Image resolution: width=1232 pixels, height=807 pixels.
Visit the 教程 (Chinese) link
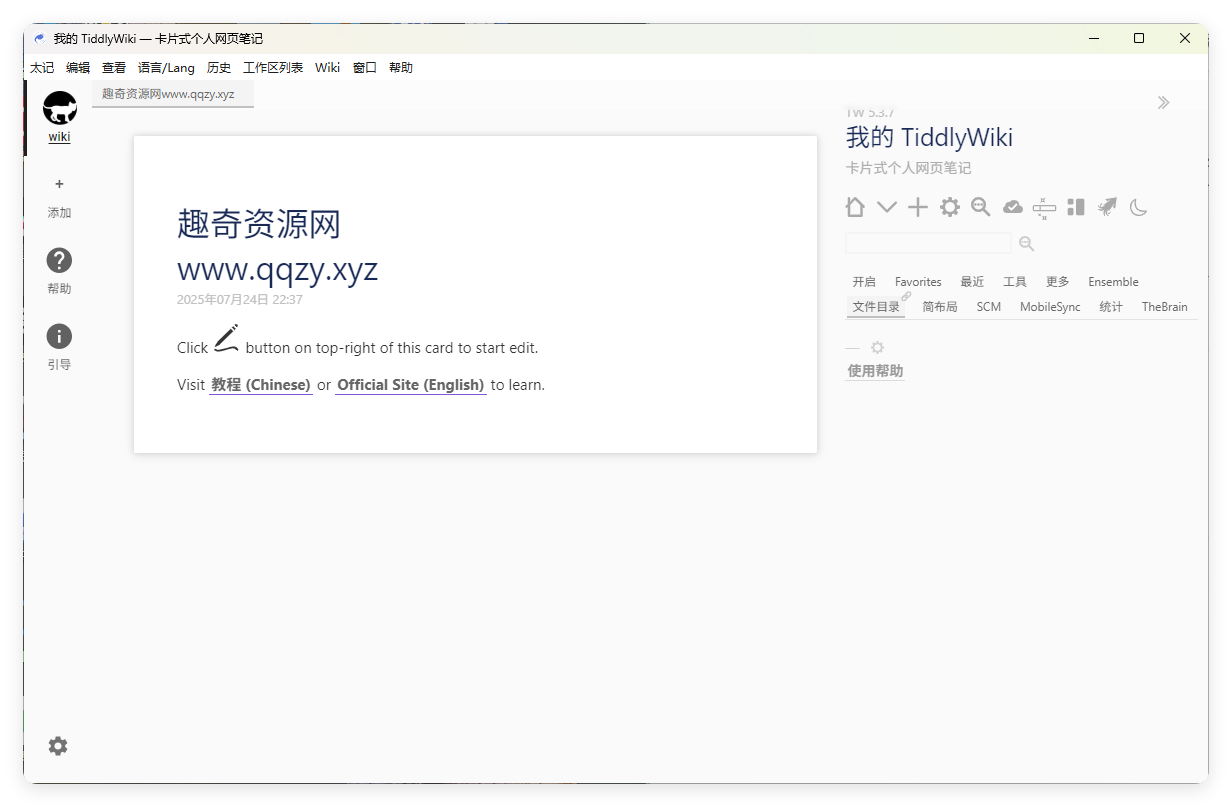[261, 384]
